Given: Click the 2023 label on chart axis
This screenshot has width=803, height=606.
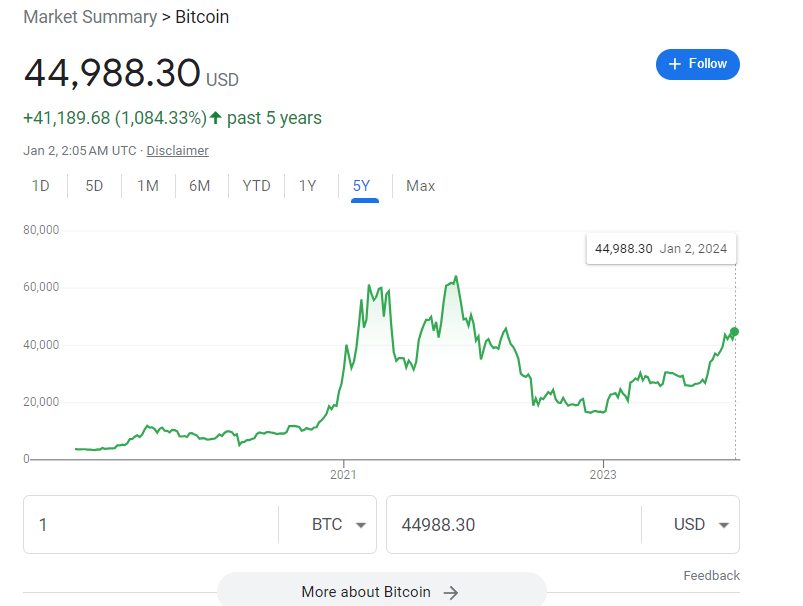Looking at the screenshot, I should [x=603, y=475].
